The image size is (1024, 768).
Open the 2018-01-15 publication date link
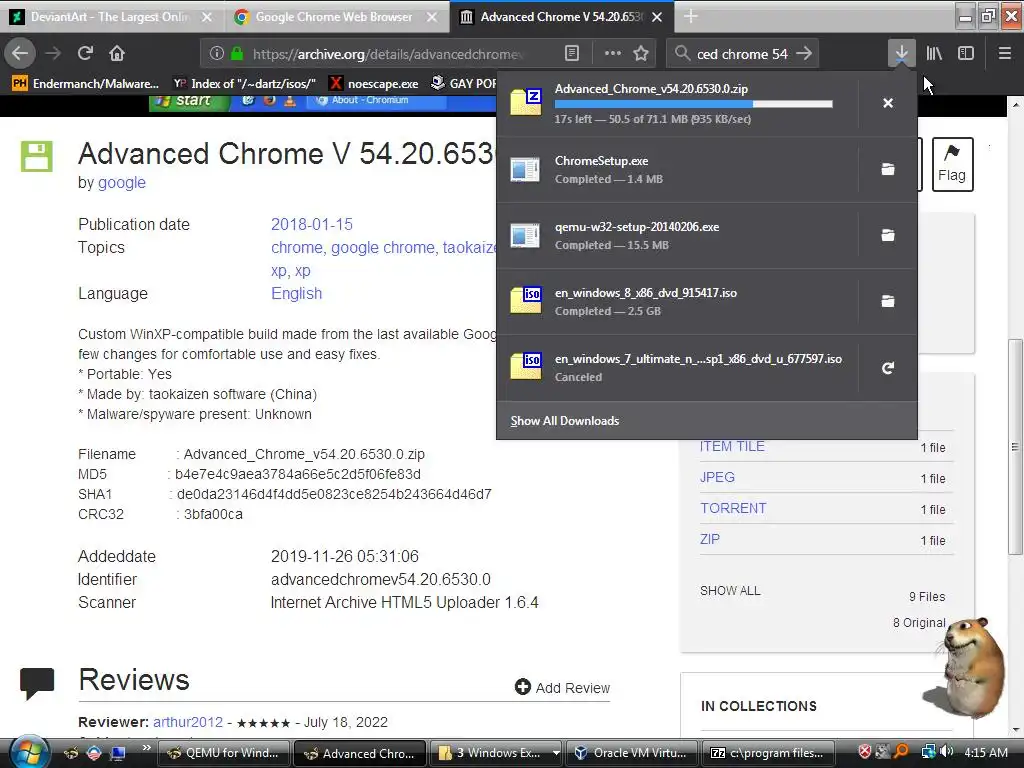tap(312, 225)
